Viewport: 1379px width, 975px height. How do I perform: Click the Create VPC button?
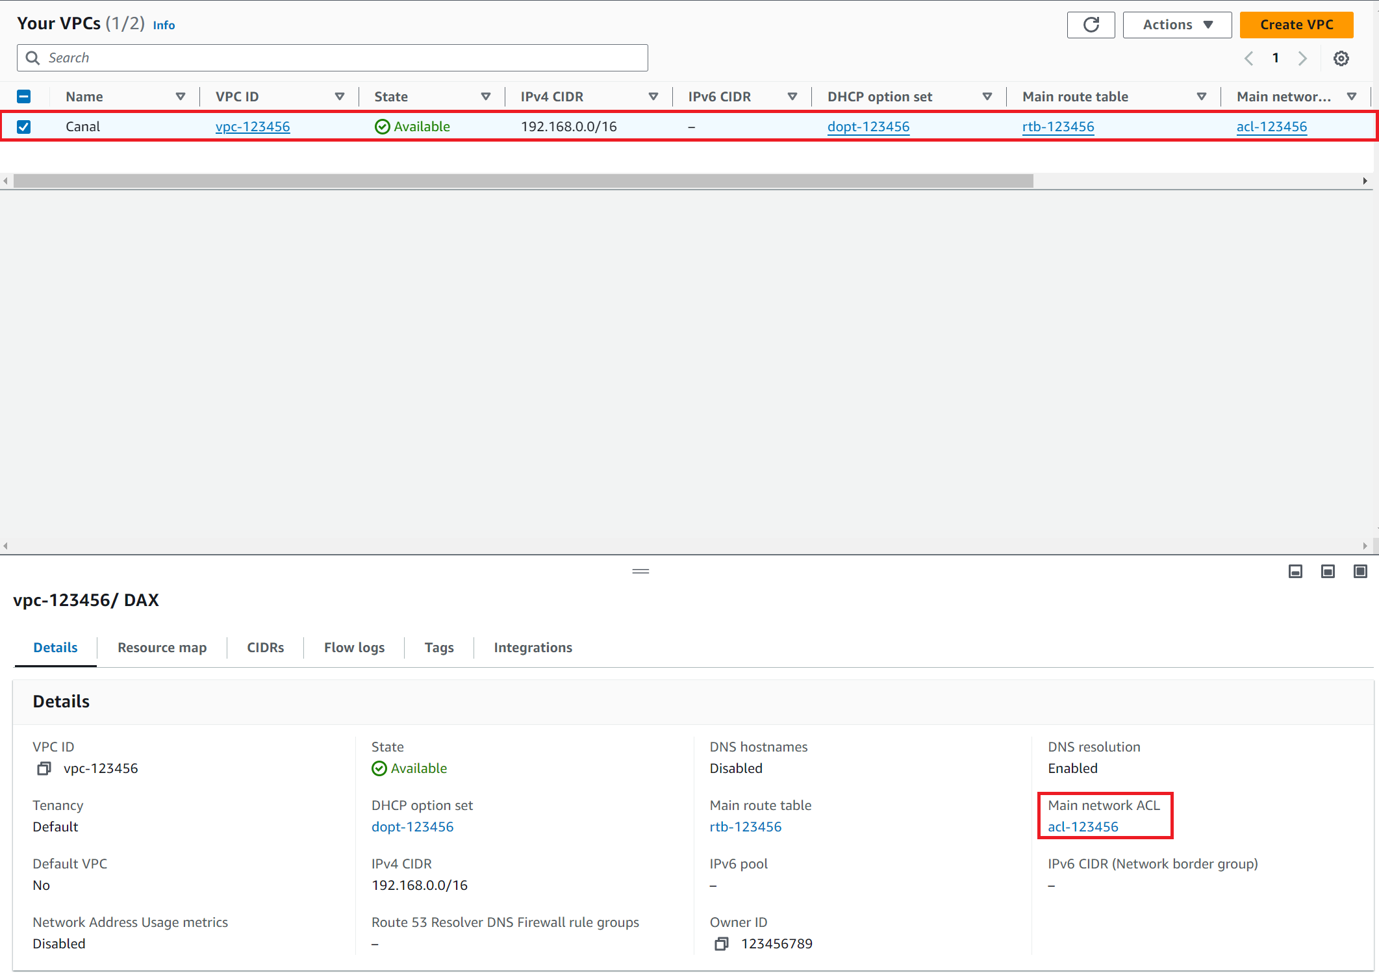click(x=1296, y=25)
